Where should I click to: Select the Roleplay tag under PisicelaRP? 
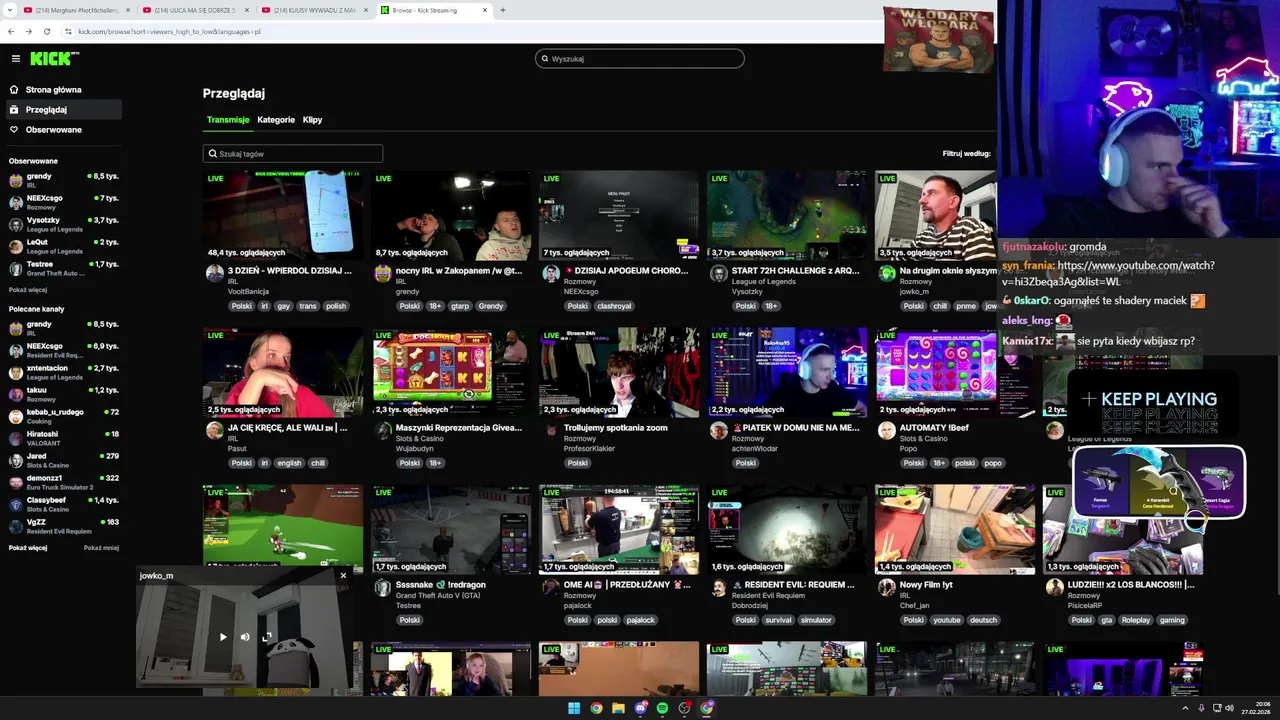tap(1136, 620)
